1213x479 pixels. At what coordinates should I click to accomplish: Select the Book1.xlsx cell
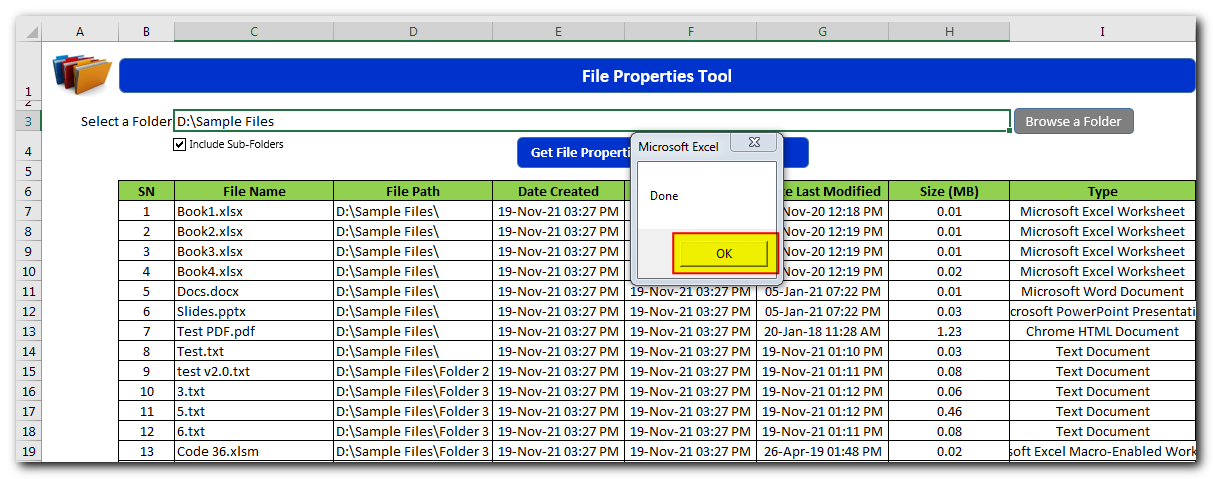[x=254, y=211]
